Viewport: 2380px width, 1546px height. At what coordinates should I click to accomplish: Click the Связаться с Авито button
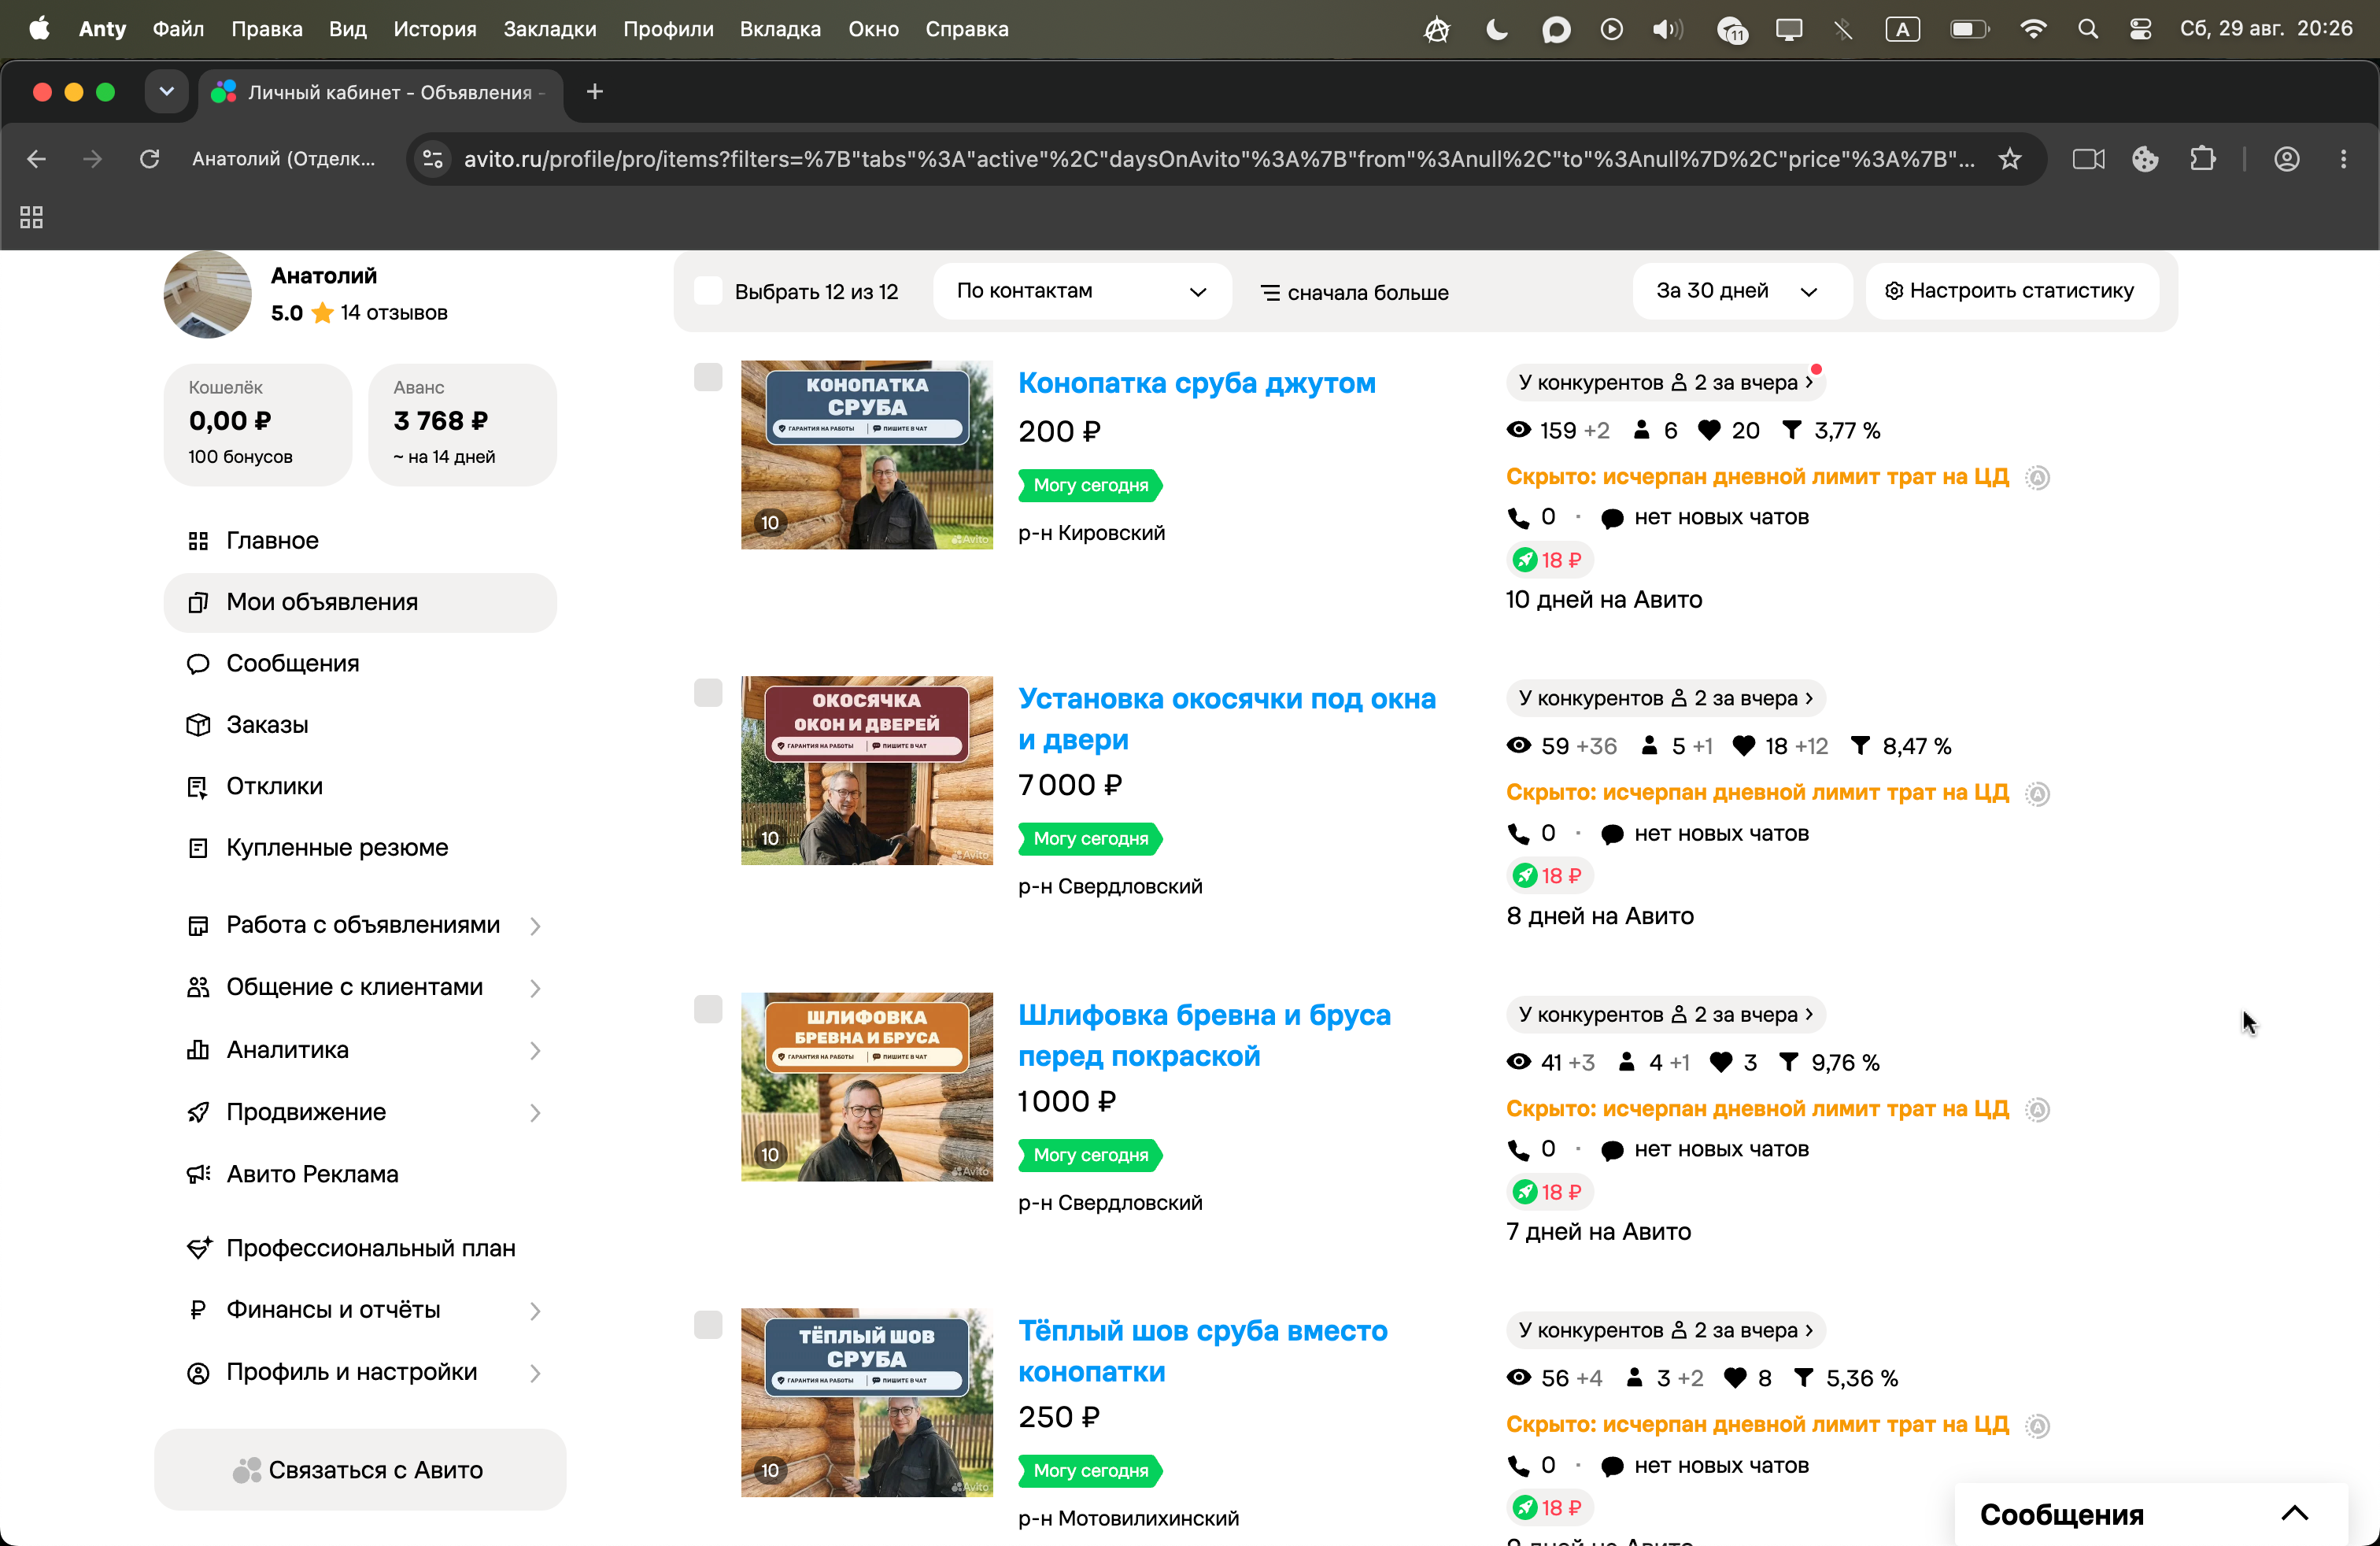360,1469
